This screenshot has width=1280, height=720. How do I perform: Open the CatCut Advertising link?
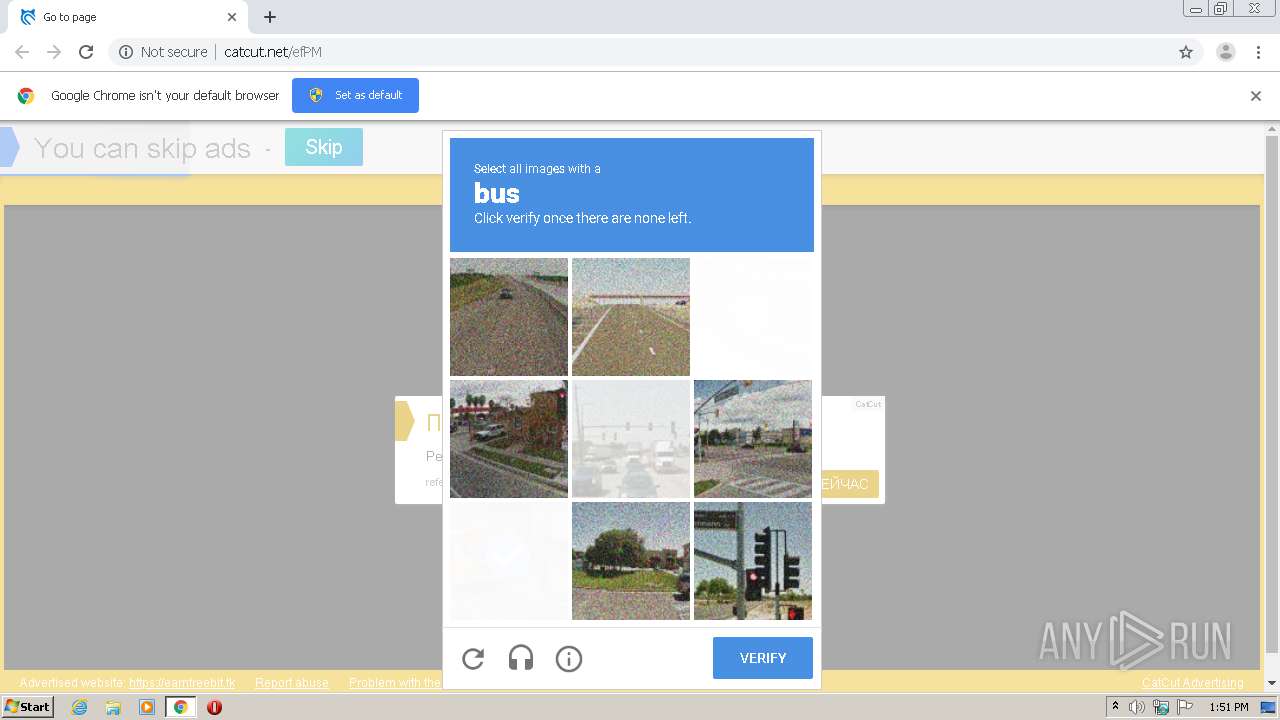point(1193,683)
